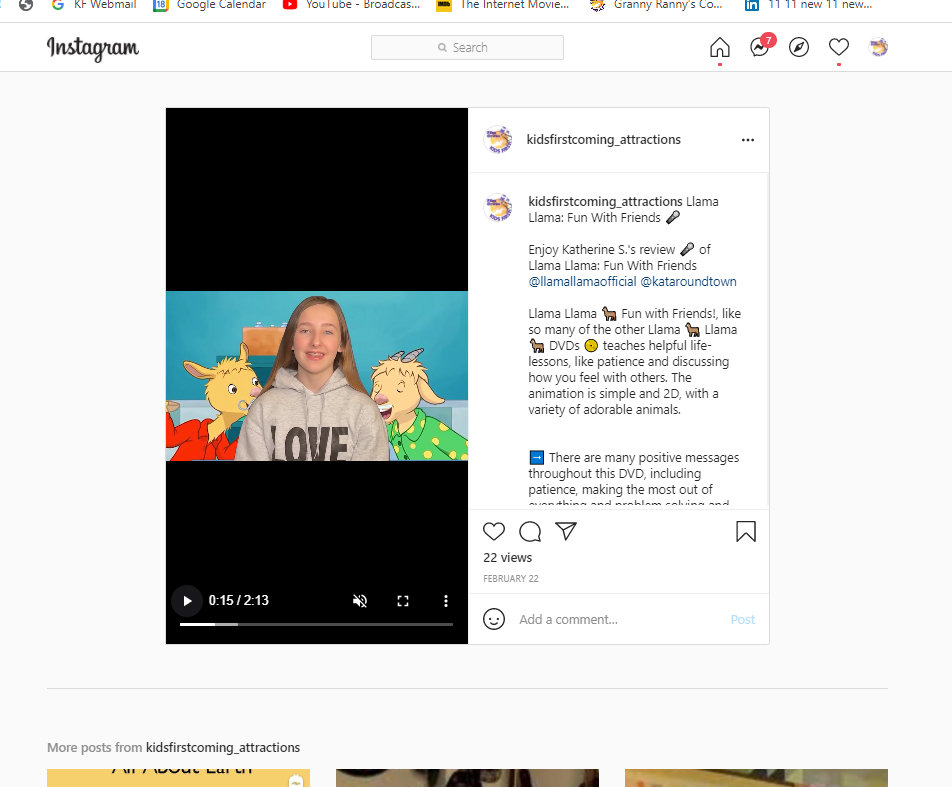This screenshot has width=952, height=787.
Task: Open the All About Earth post thumbnail
Action: (178, 778)
